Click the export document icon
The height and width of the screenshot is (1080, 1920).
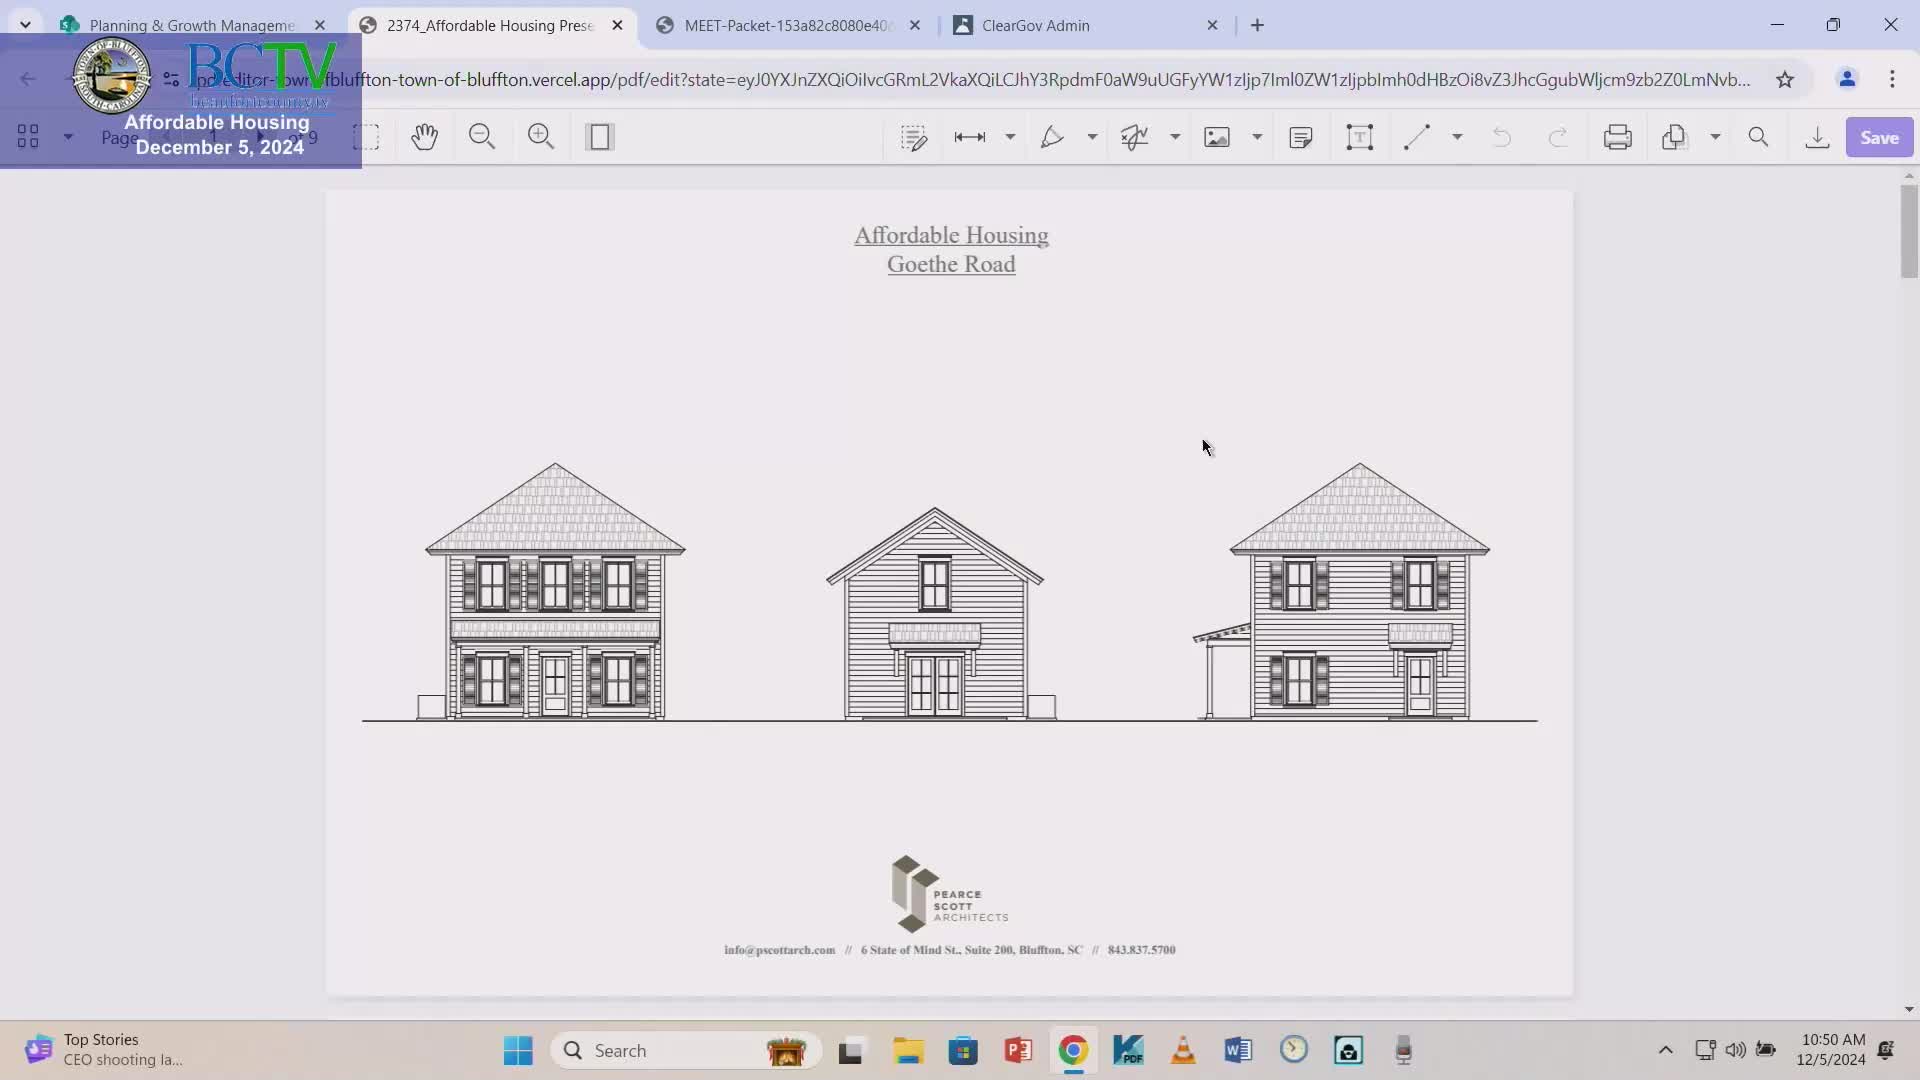point(1674,137)
